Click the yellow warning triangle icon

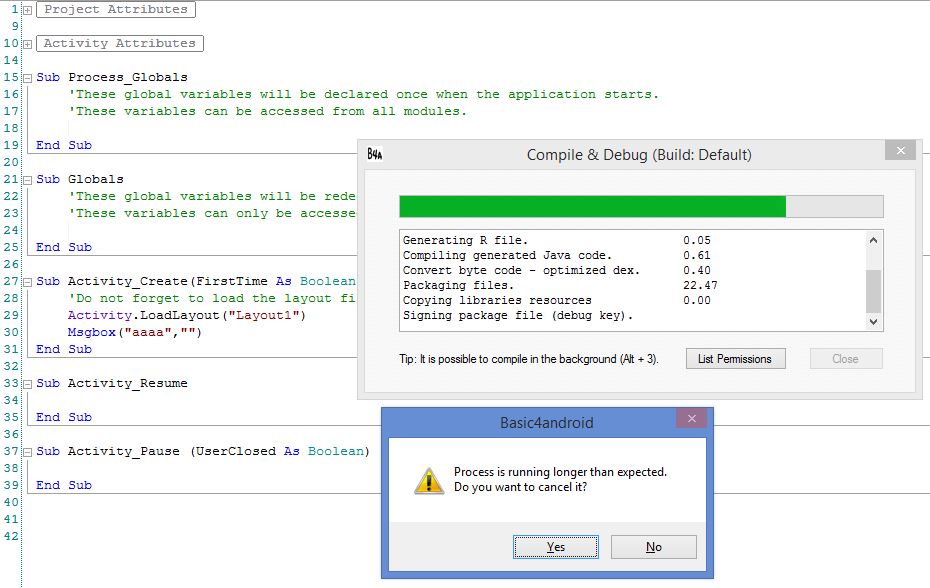(429, 481)
